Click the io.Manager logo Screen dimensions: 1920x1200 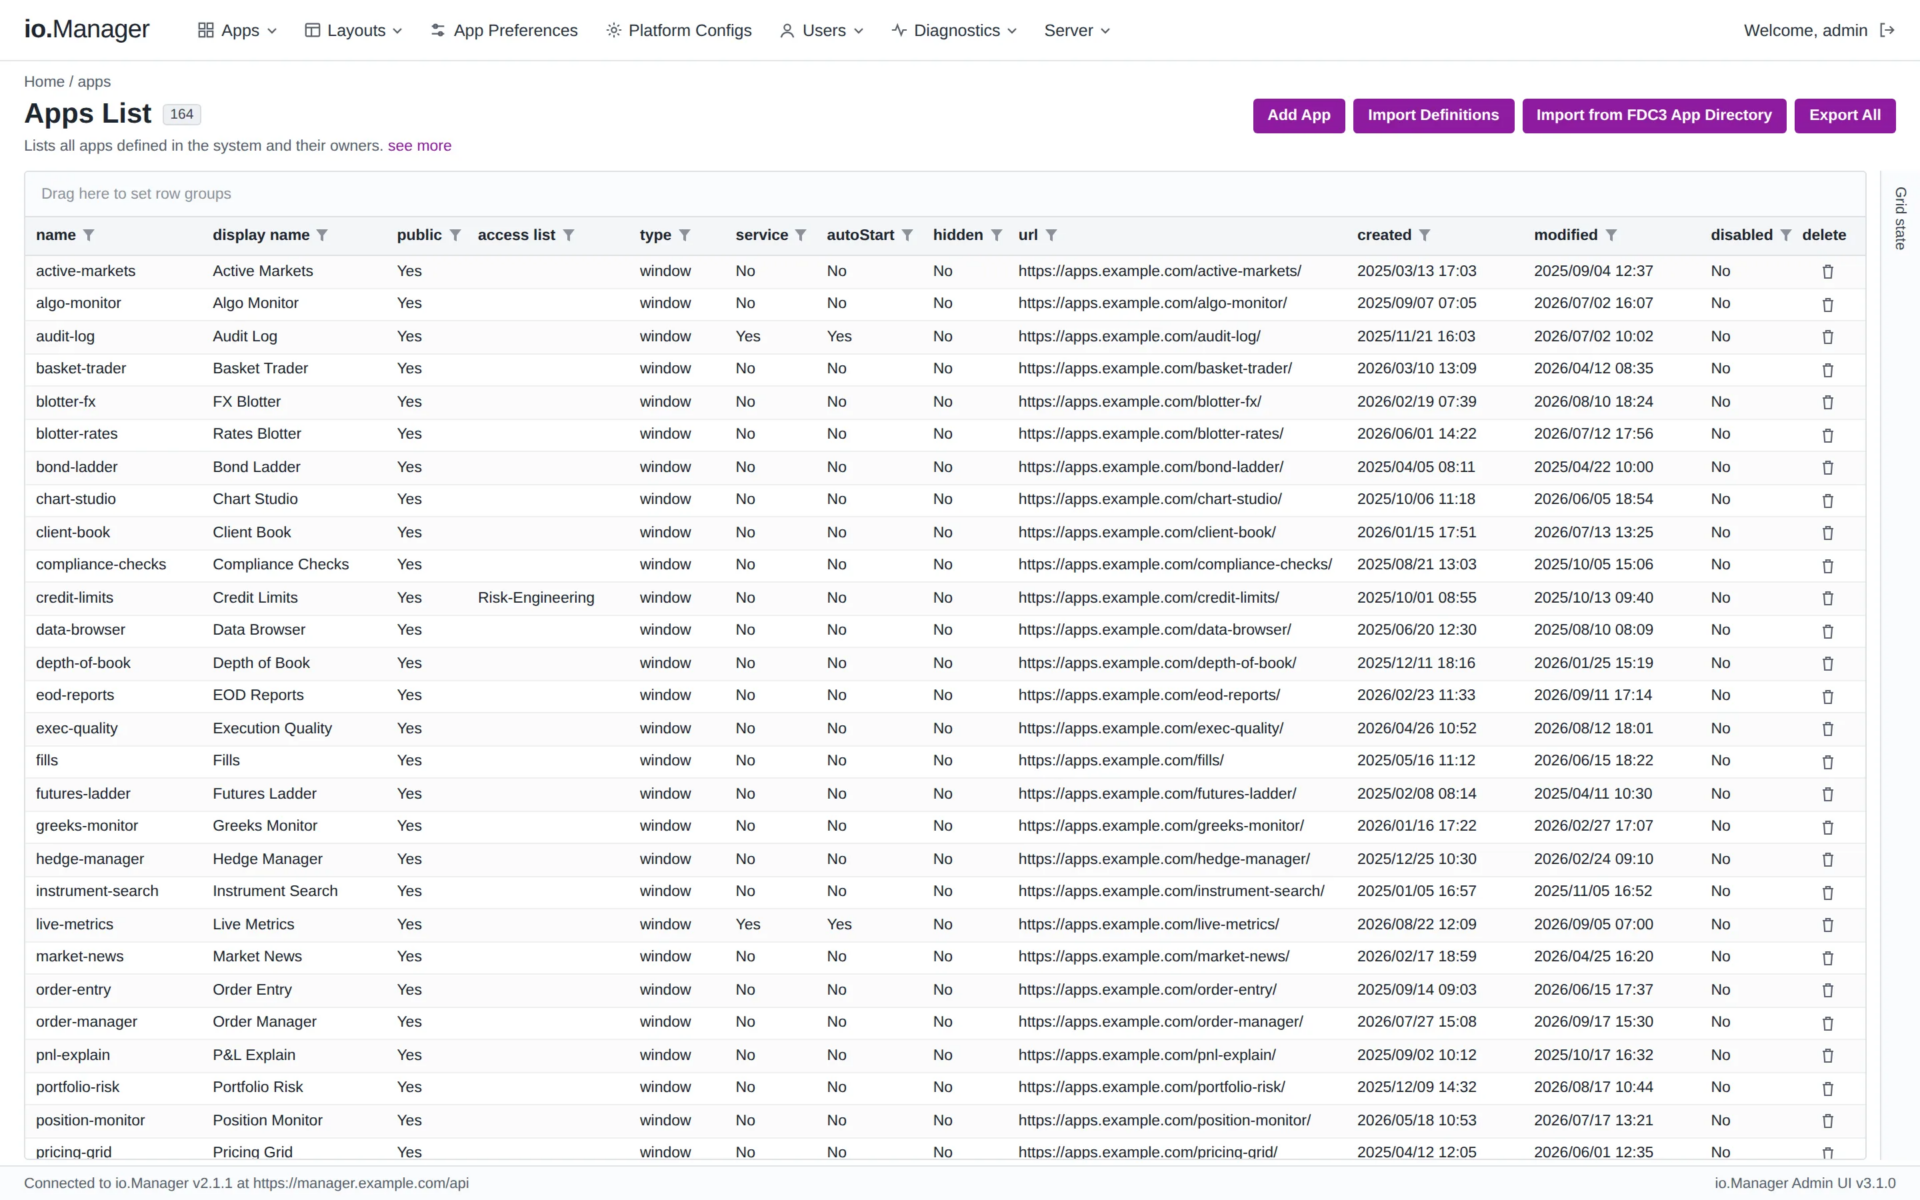pos(87,29)
